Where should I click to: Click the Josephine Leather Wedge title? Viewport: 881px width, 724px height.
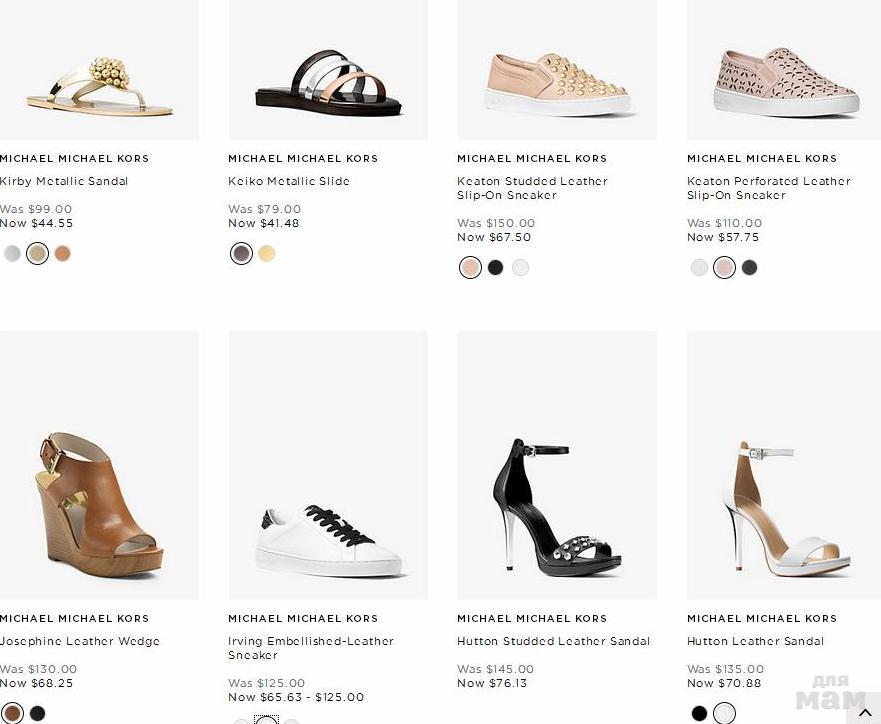click(80, 641)
